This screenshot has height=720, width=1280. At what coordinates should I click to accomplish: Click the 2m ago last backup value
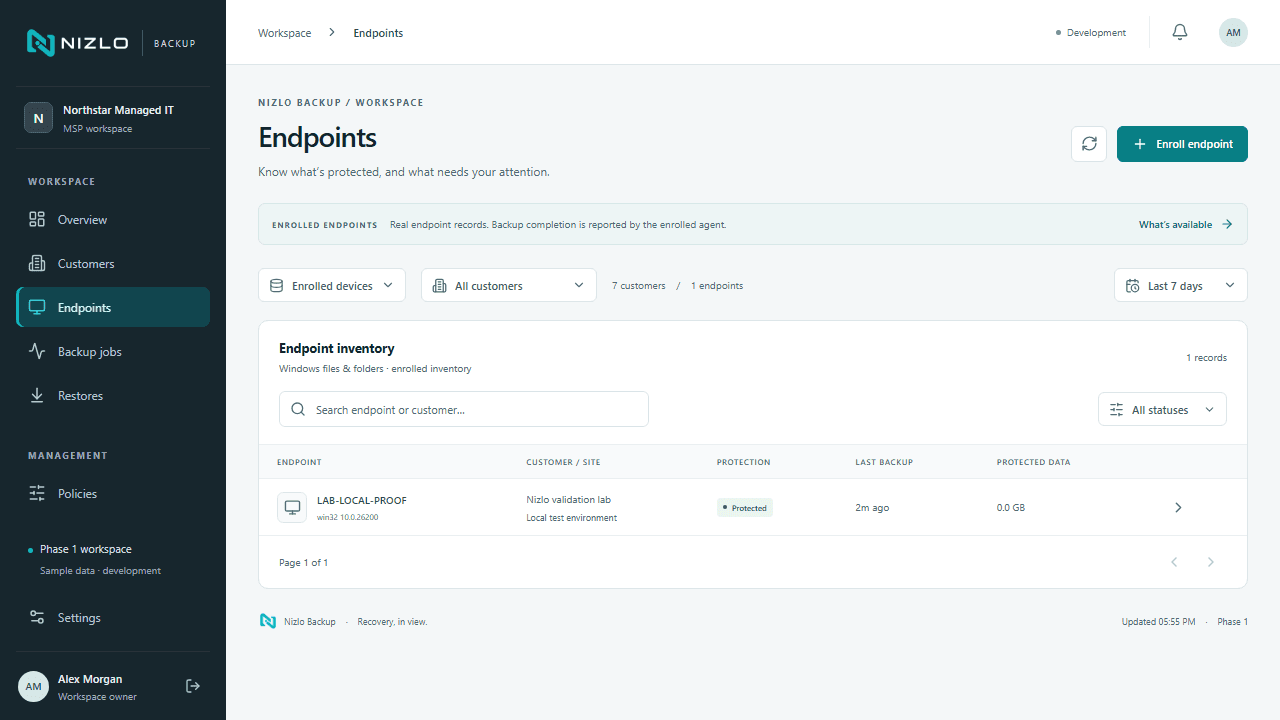click(x=872, y=508)
